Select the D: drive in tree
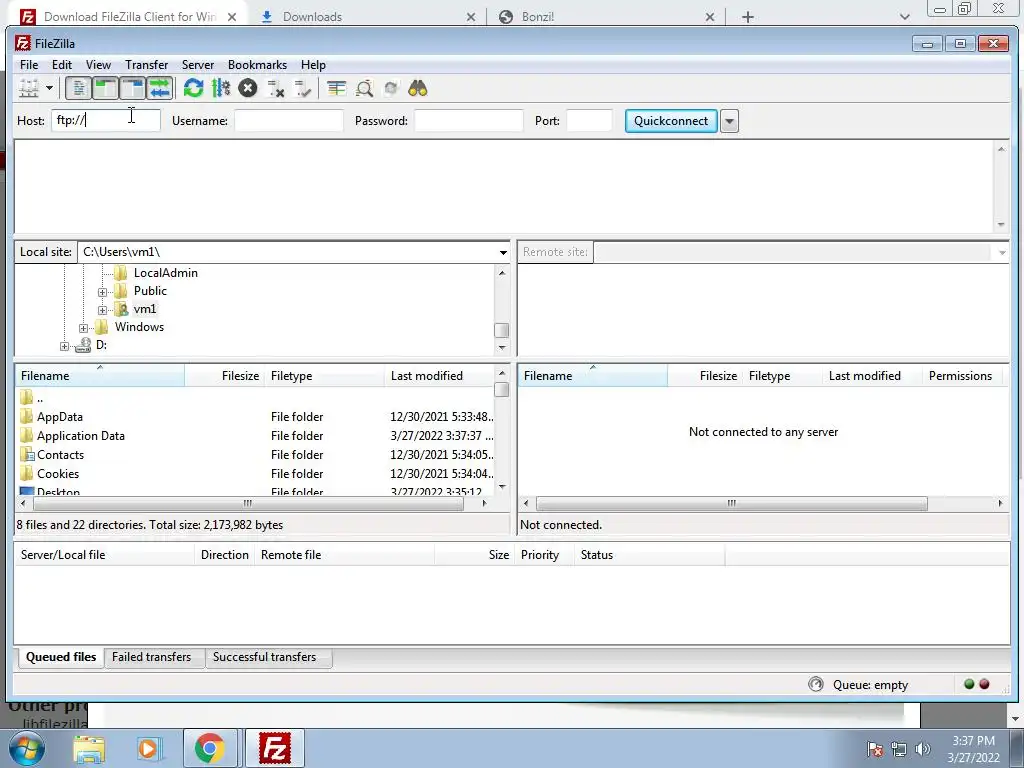The image size is (1024, 768). point(101,345)
